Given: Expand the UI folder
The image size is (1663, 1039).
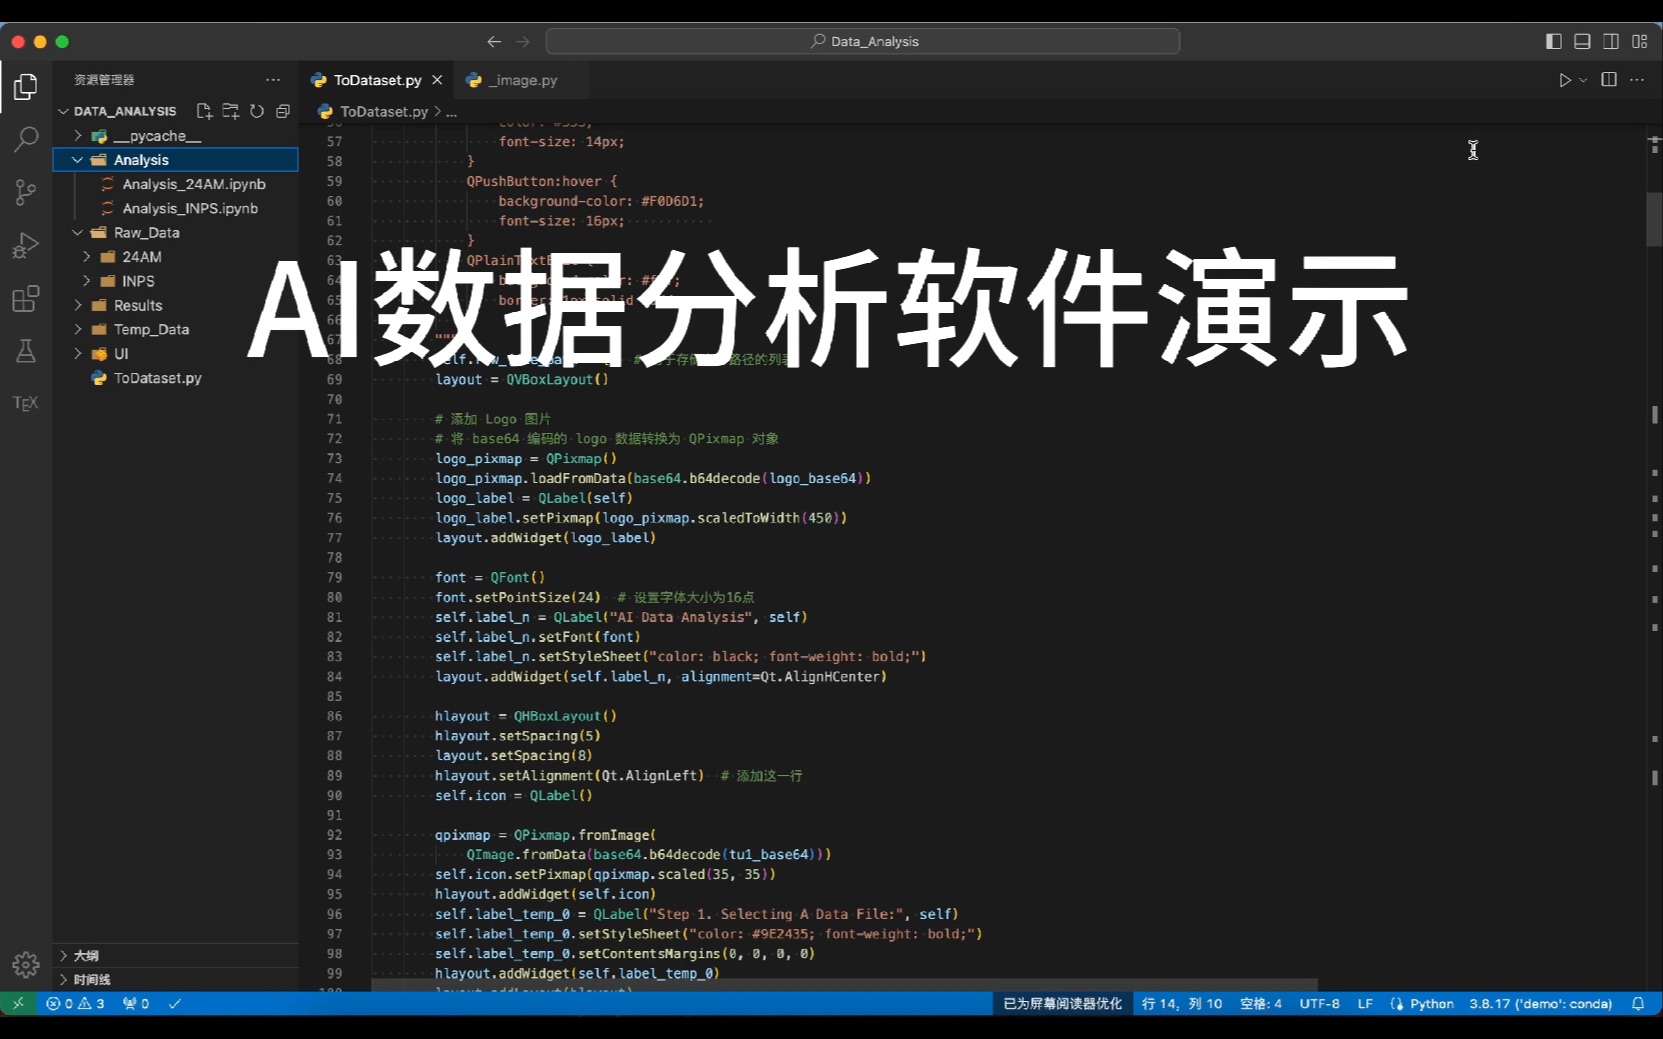Looking at the screenshot, I should [x=77, y=354].
